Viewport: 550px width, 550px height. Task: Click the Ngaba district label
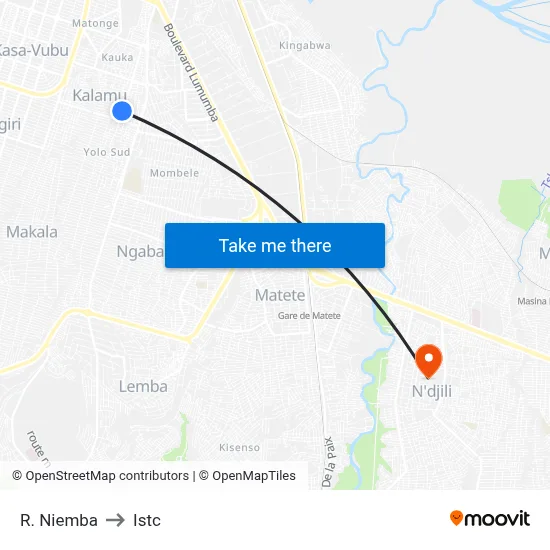[140, 251]
